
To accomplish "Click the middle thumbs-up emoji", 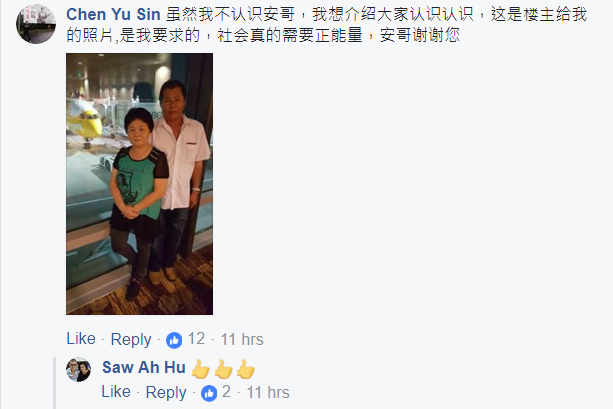I will point(223,369).
